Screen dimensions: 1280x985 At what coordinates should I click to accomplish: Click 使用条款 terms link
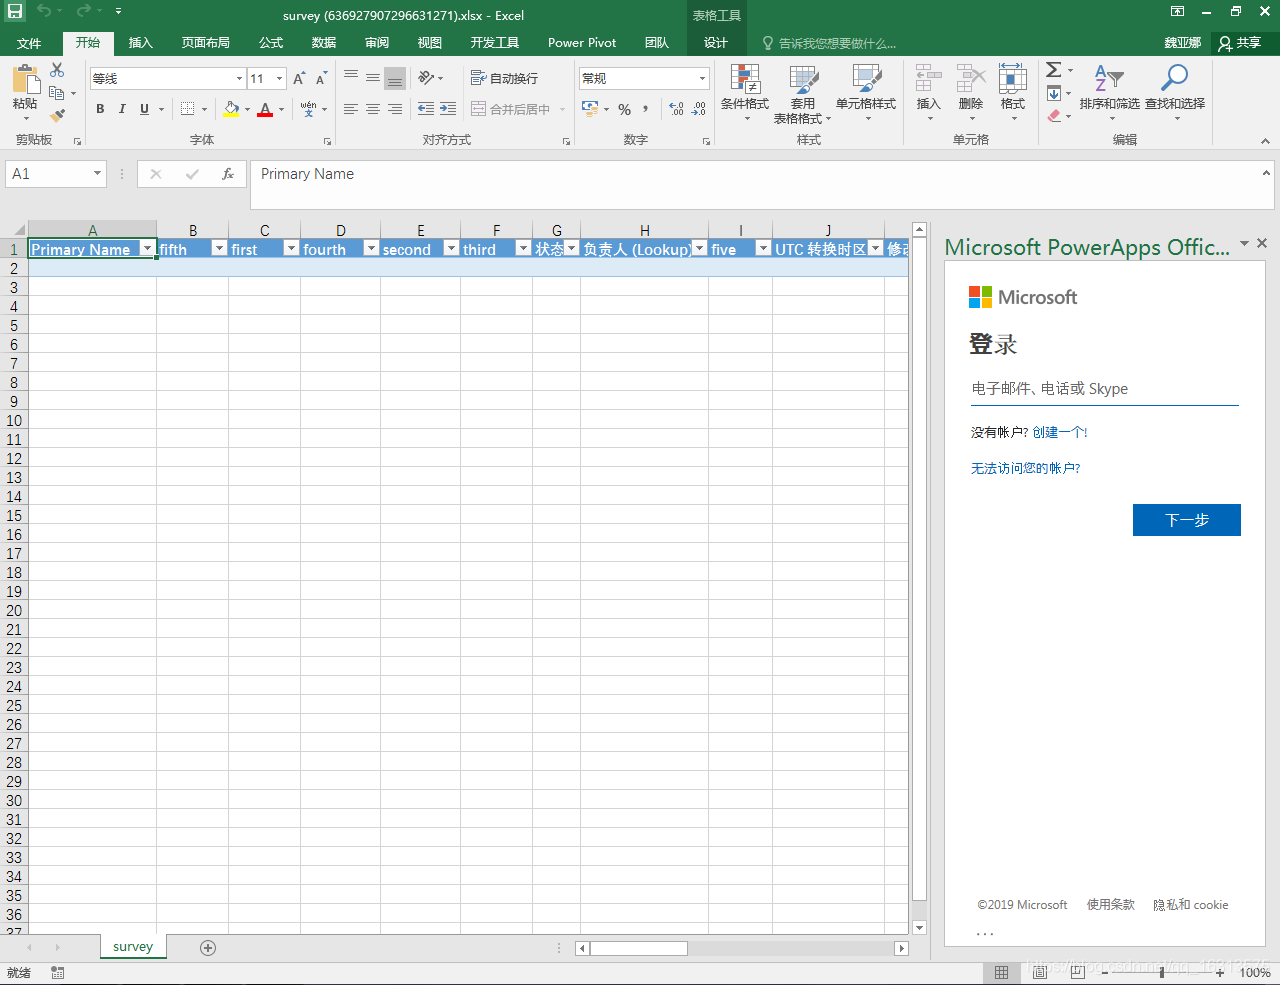[1111, 905]
